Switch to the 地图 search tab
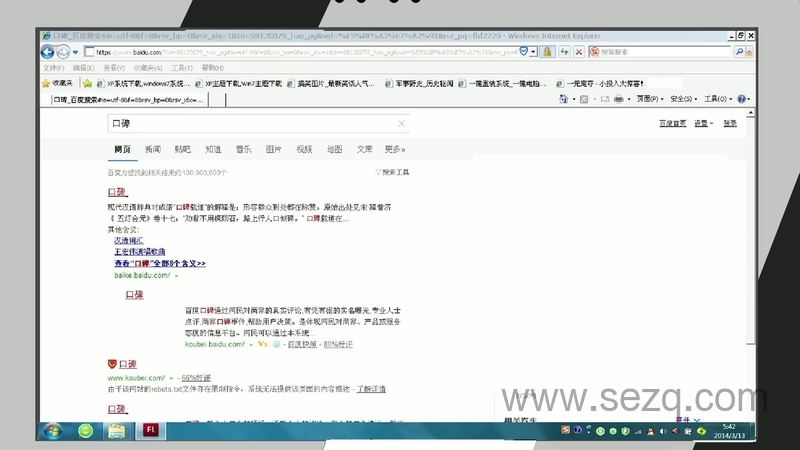 pos(334,149)
